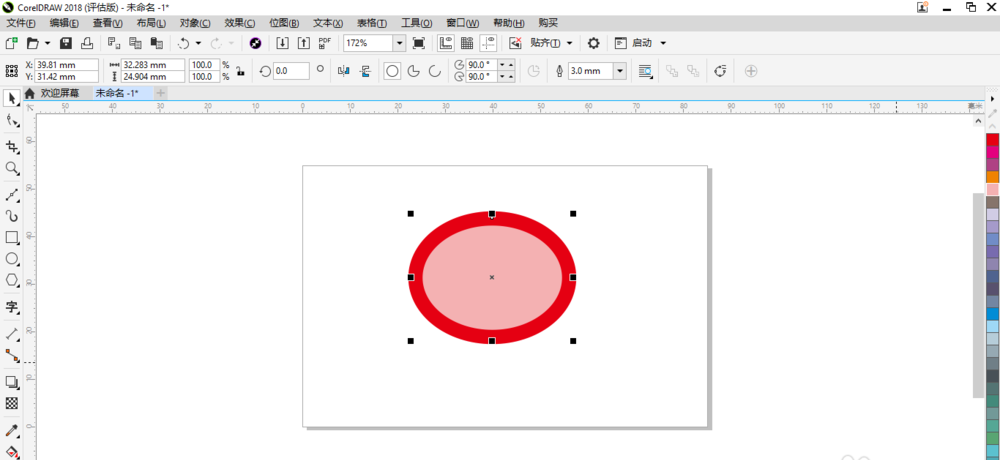Select the Parallel Dimension tool

click(11, 334)
